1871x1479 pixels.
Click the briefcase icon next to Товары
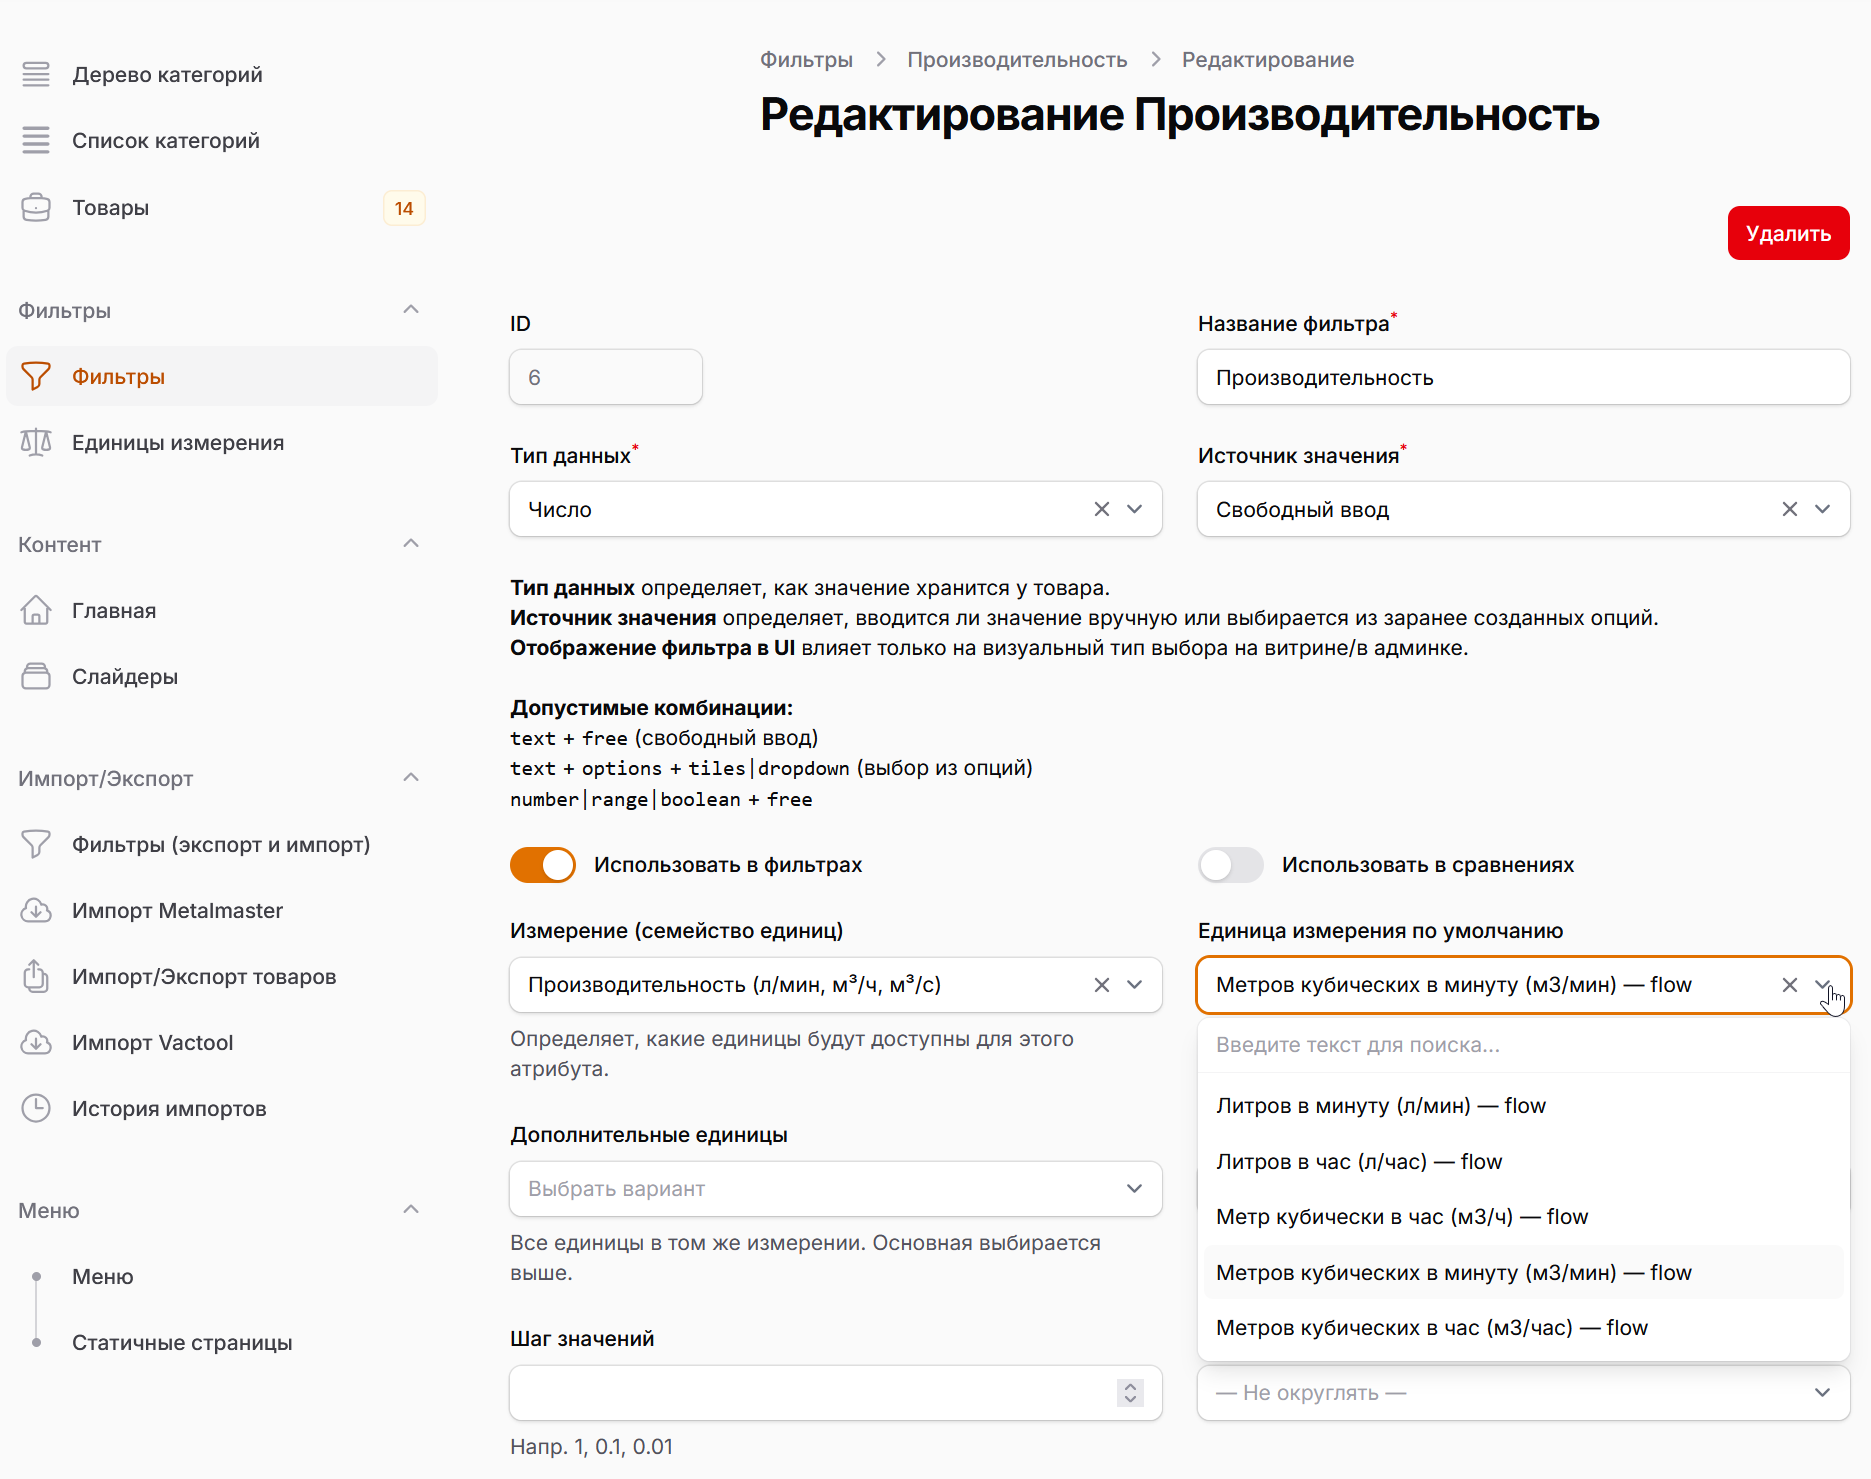[36, 208]
